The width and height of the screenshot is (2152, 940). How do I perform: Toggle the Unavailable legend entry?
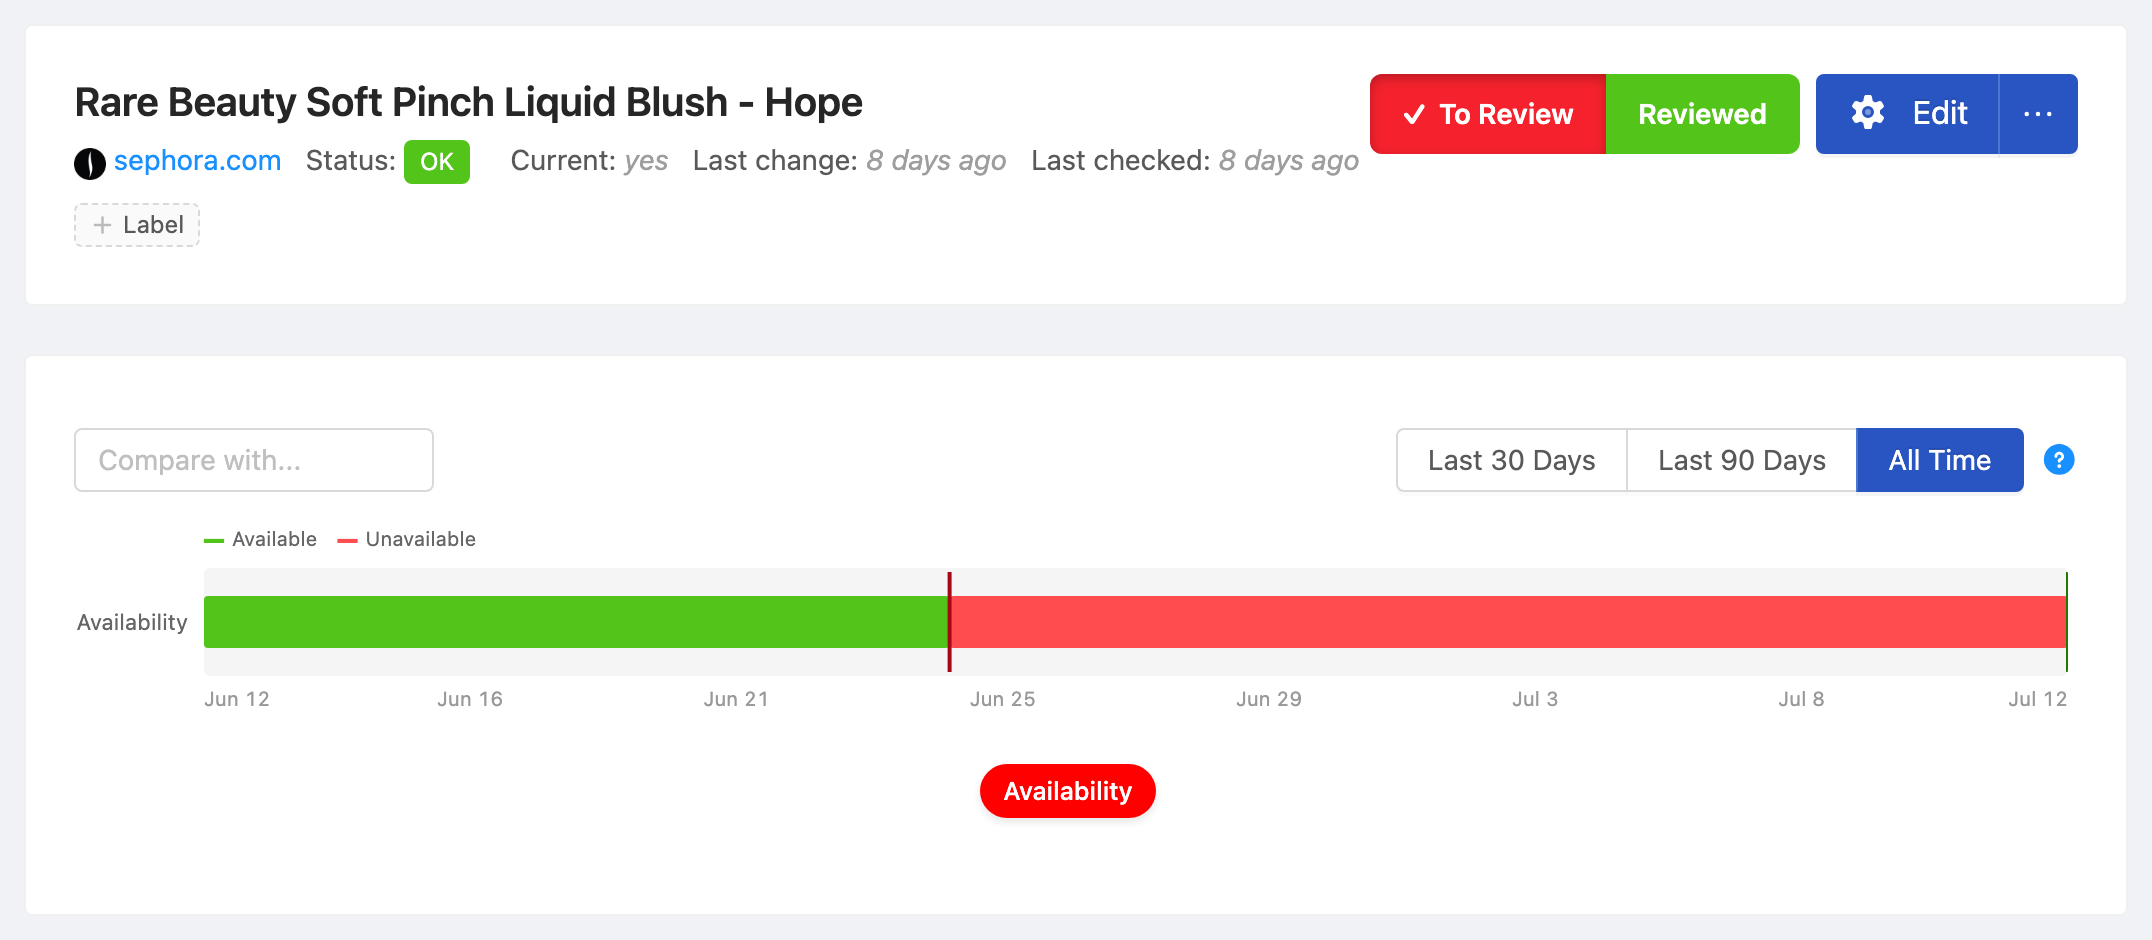pyautogui.click(x=407, y=540)
